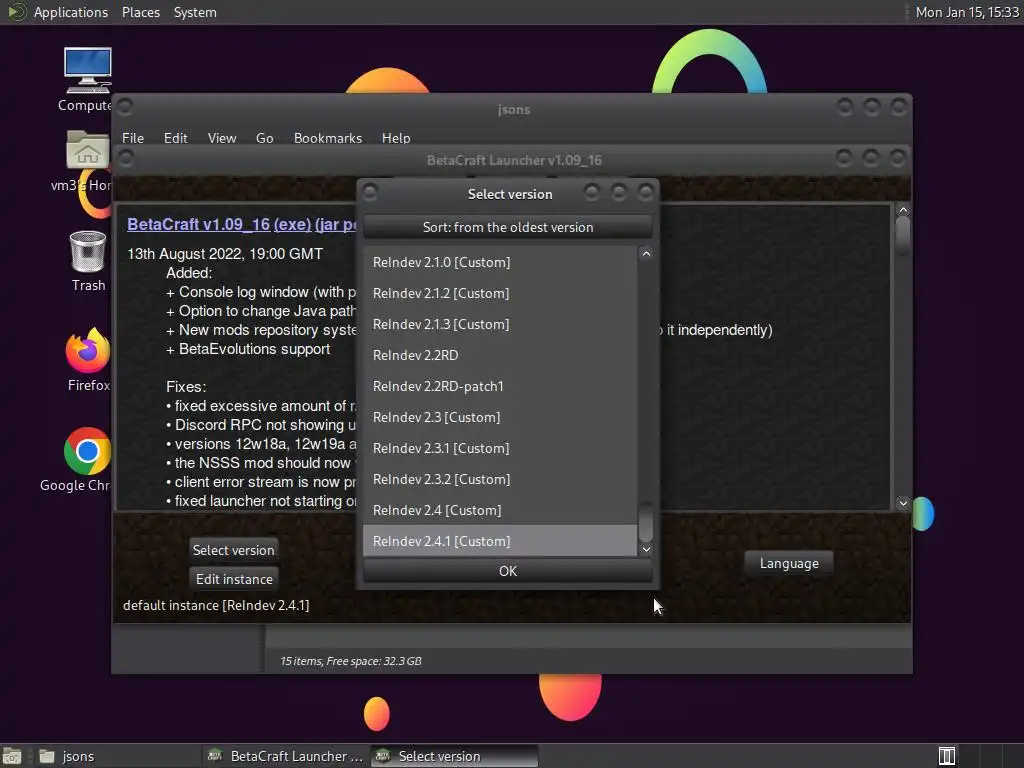Select ReIndev 2.3 [Custom]
Screen dimensions: 1024x768
click(x=500, y=417)
